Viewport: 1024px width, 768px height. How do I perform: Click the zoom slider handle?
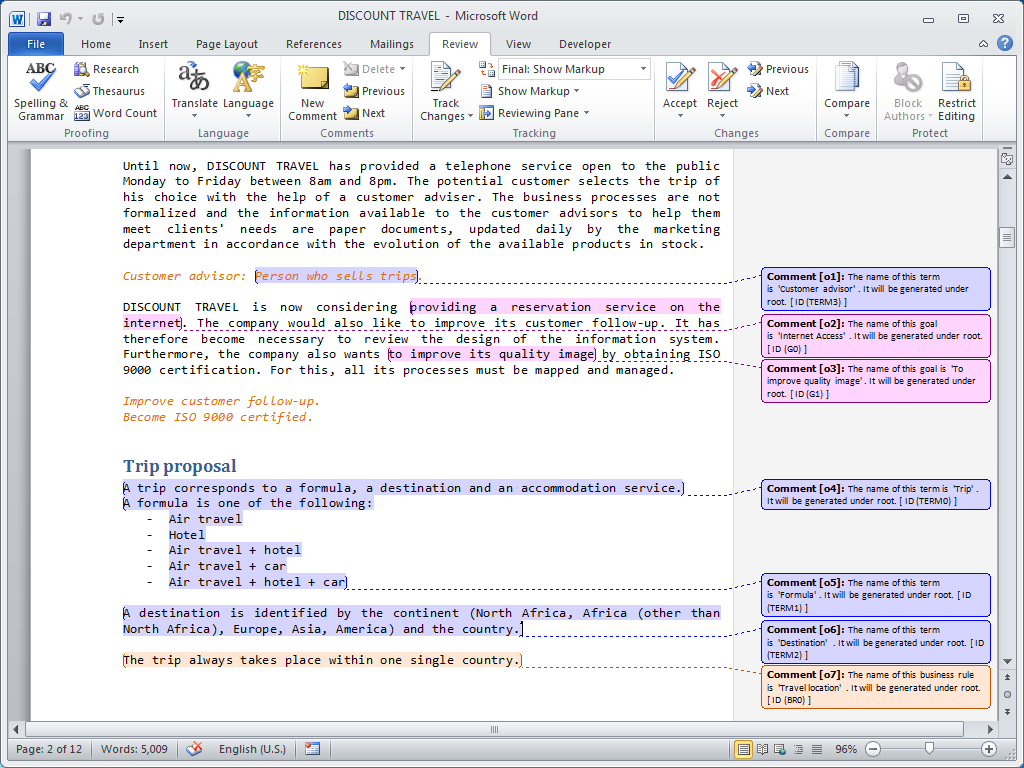(929, 748)
